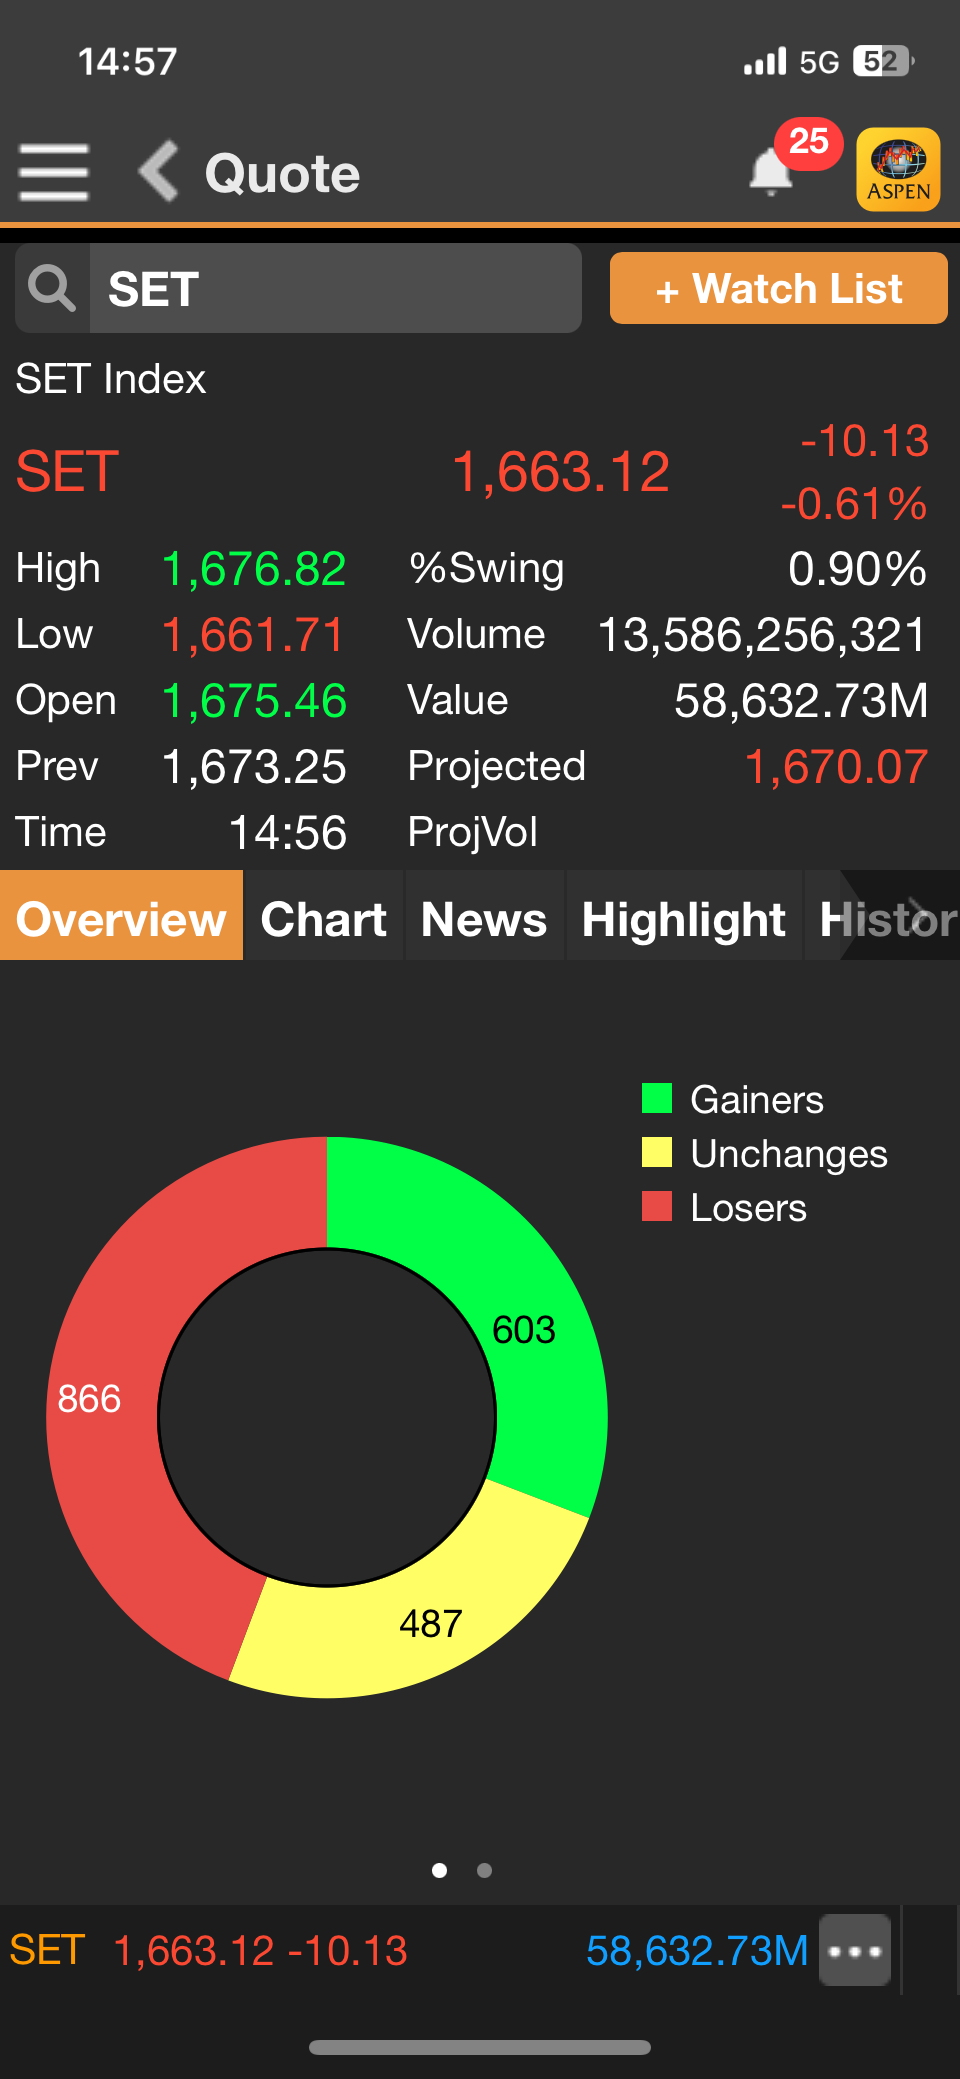Image resolution: width=960 pixels, height=2079 pixels.
Task: Switch to the Chart tab
Action: pos(323,915)
